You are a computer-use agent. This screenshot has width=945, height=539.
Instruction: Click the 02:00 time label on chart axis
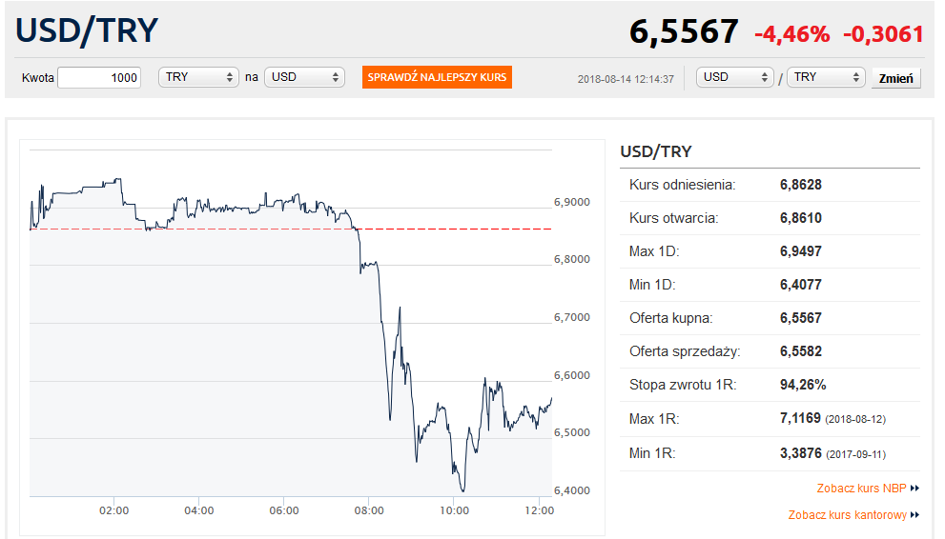[114, 511]
